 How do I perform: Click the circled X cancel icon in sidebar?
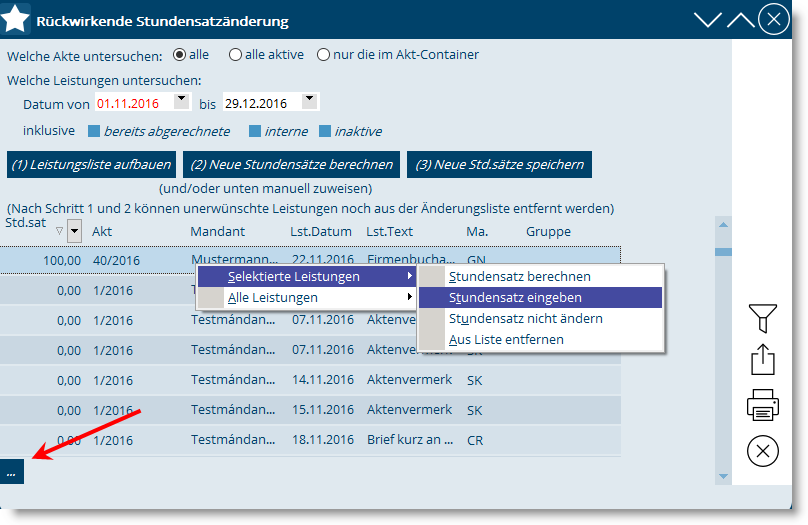click(762, 451)
